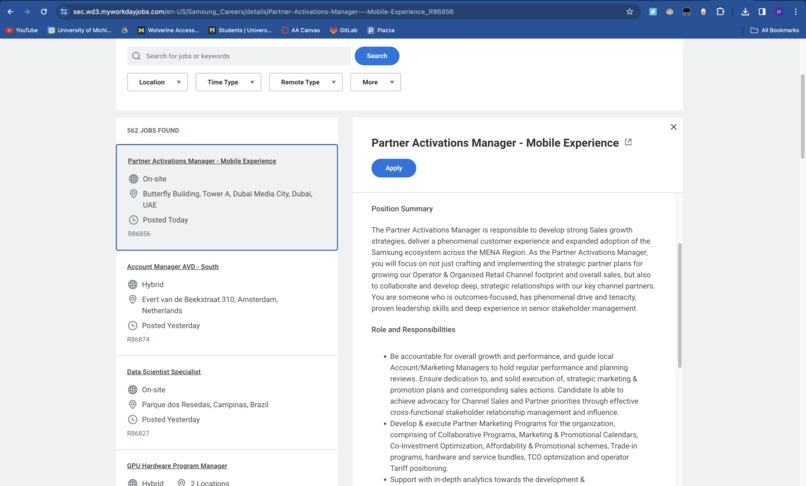Click job ID R86827 text

138,434
